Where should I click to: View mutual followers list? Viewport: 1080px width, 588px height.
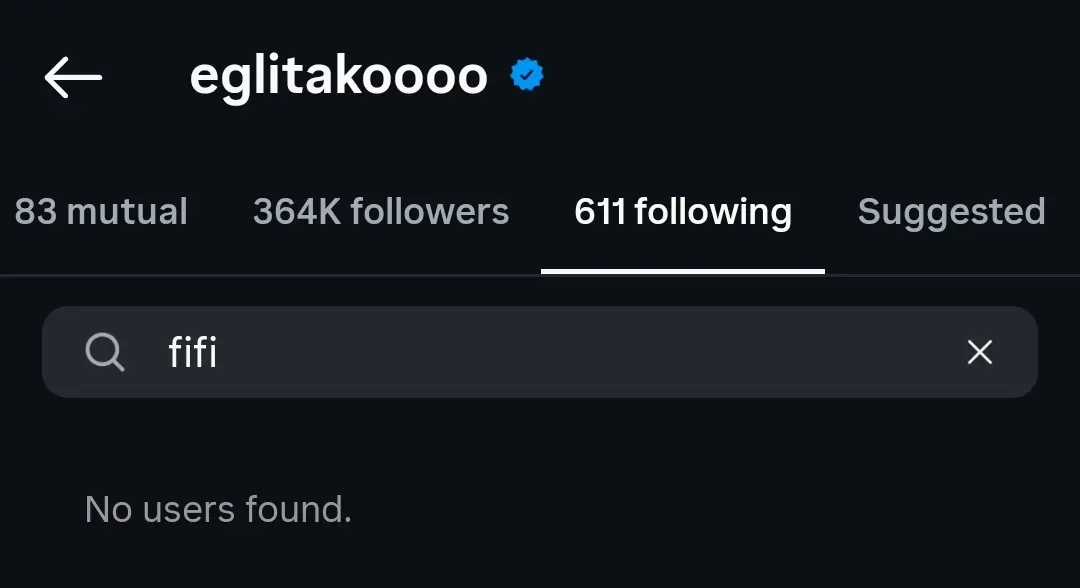pos(101,211)
